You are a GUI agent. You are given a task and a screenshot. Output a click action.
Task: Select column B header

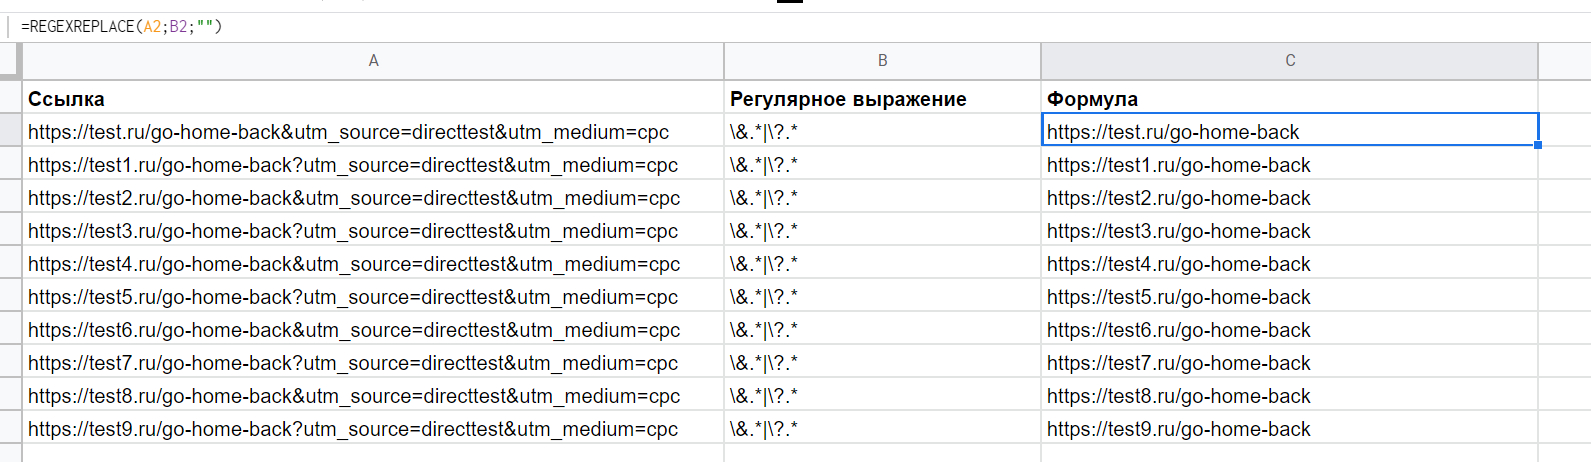[x=882, y=61]
